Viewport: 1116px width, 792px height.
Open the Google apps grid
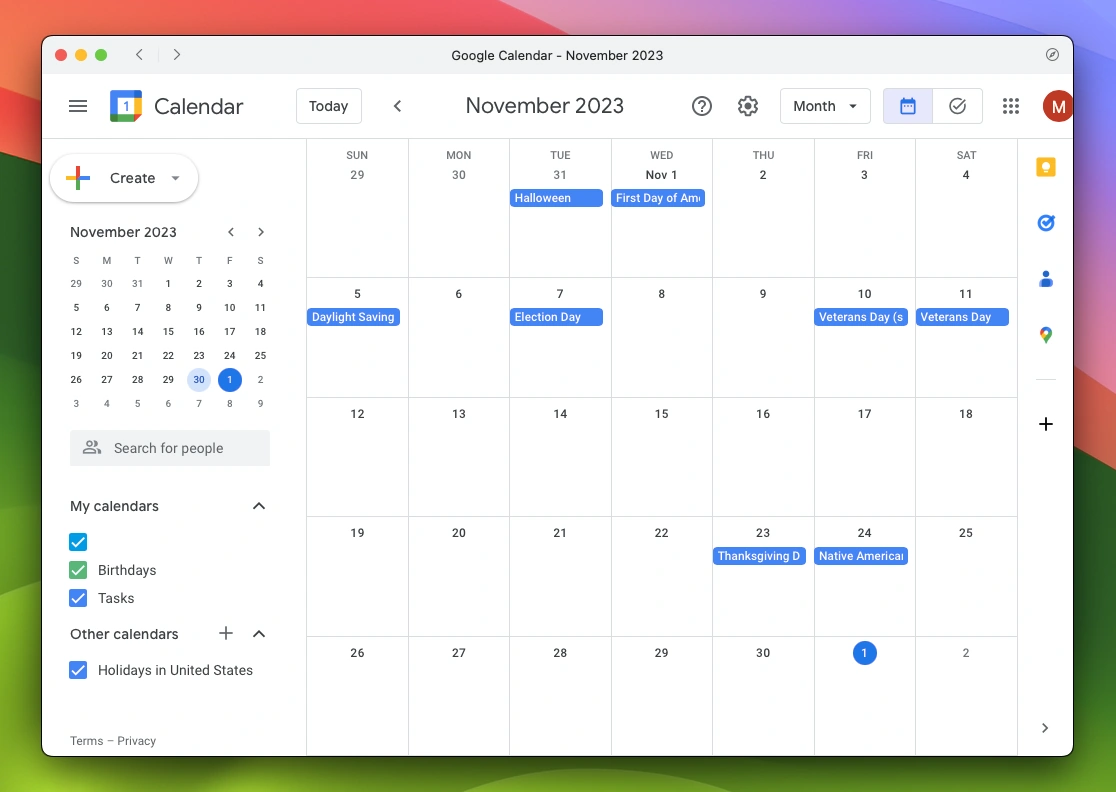(1011, 106)
